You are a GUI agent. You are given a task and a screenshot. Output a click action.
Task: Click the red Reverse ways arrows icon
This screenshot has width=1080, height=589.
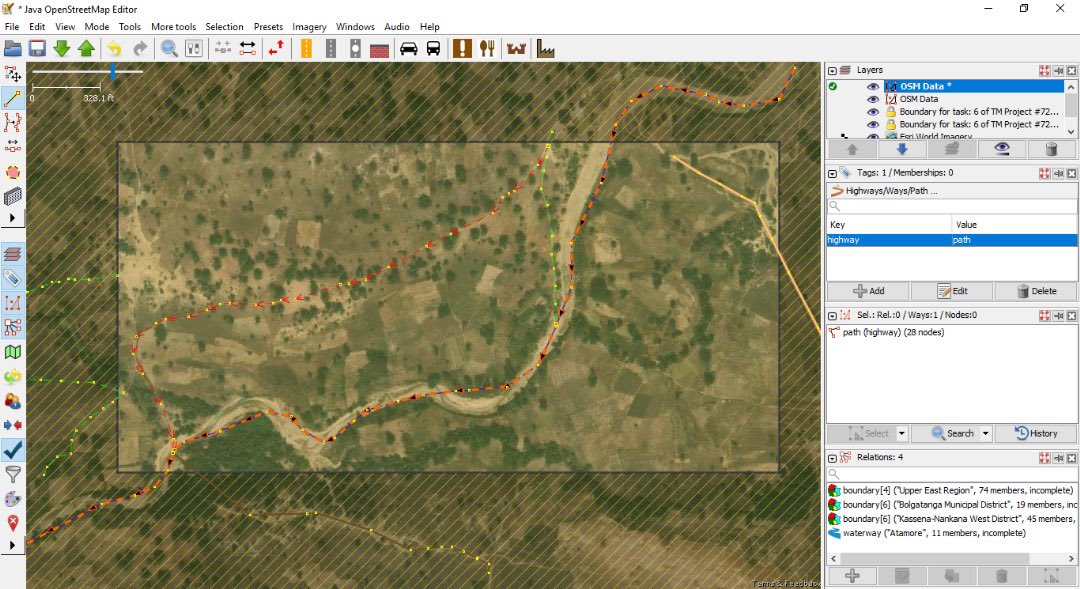pyautogui.click(x=276, y=49)
